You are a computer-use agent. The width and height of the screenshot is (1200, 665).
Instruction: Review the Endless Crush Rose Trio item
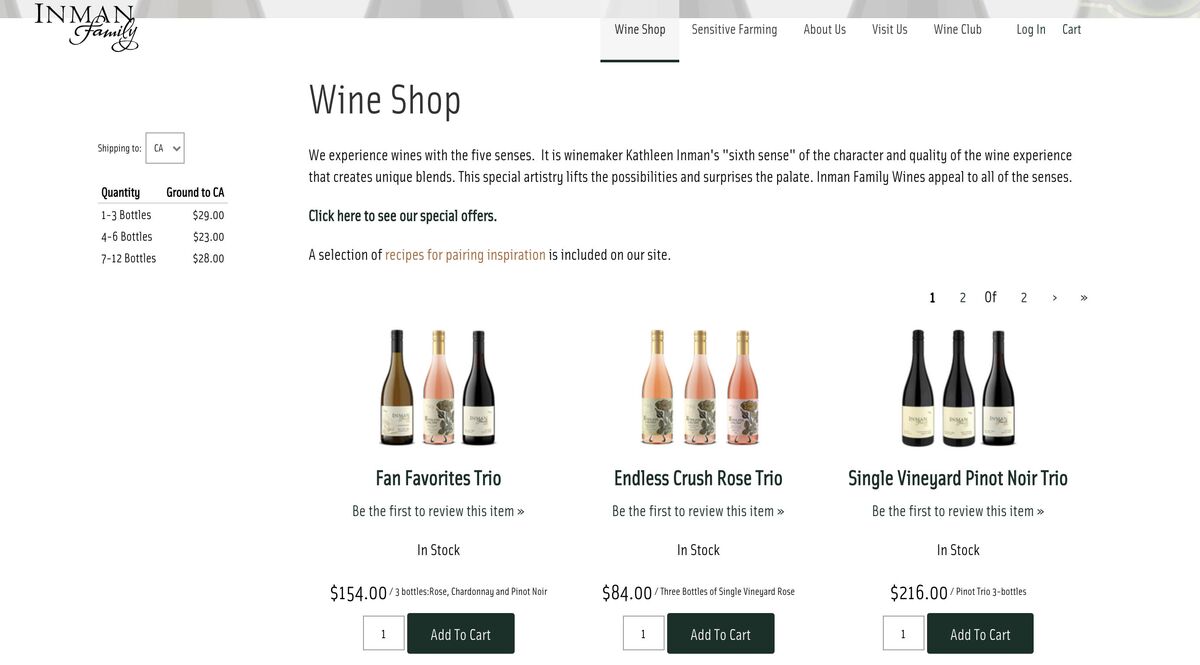(x=698, y=510)
